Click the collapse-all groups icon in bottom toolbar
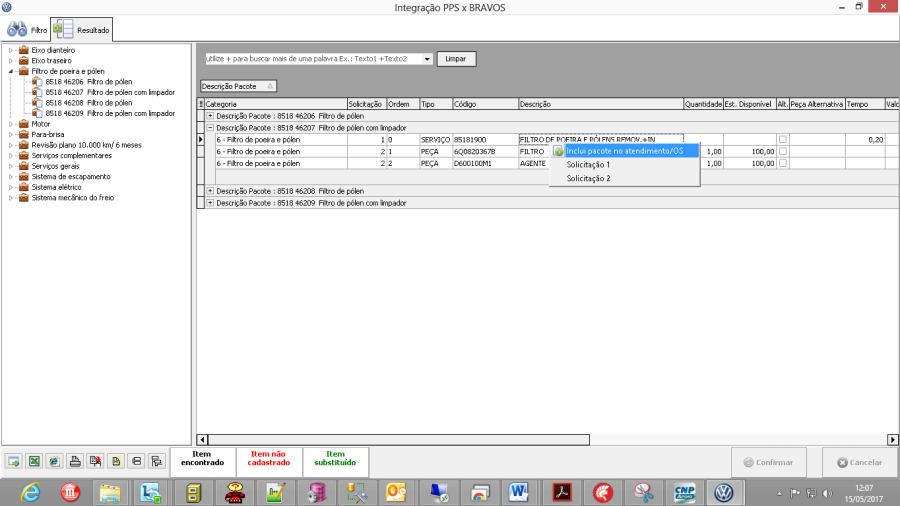 tap(137, 461)
